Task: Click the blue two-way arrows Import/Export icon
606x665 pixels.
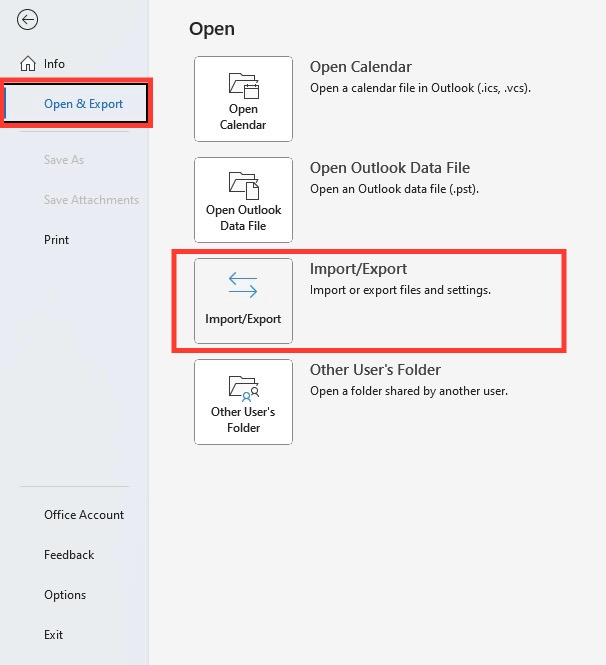Action: pyautogui.click(x=243, y=285)
